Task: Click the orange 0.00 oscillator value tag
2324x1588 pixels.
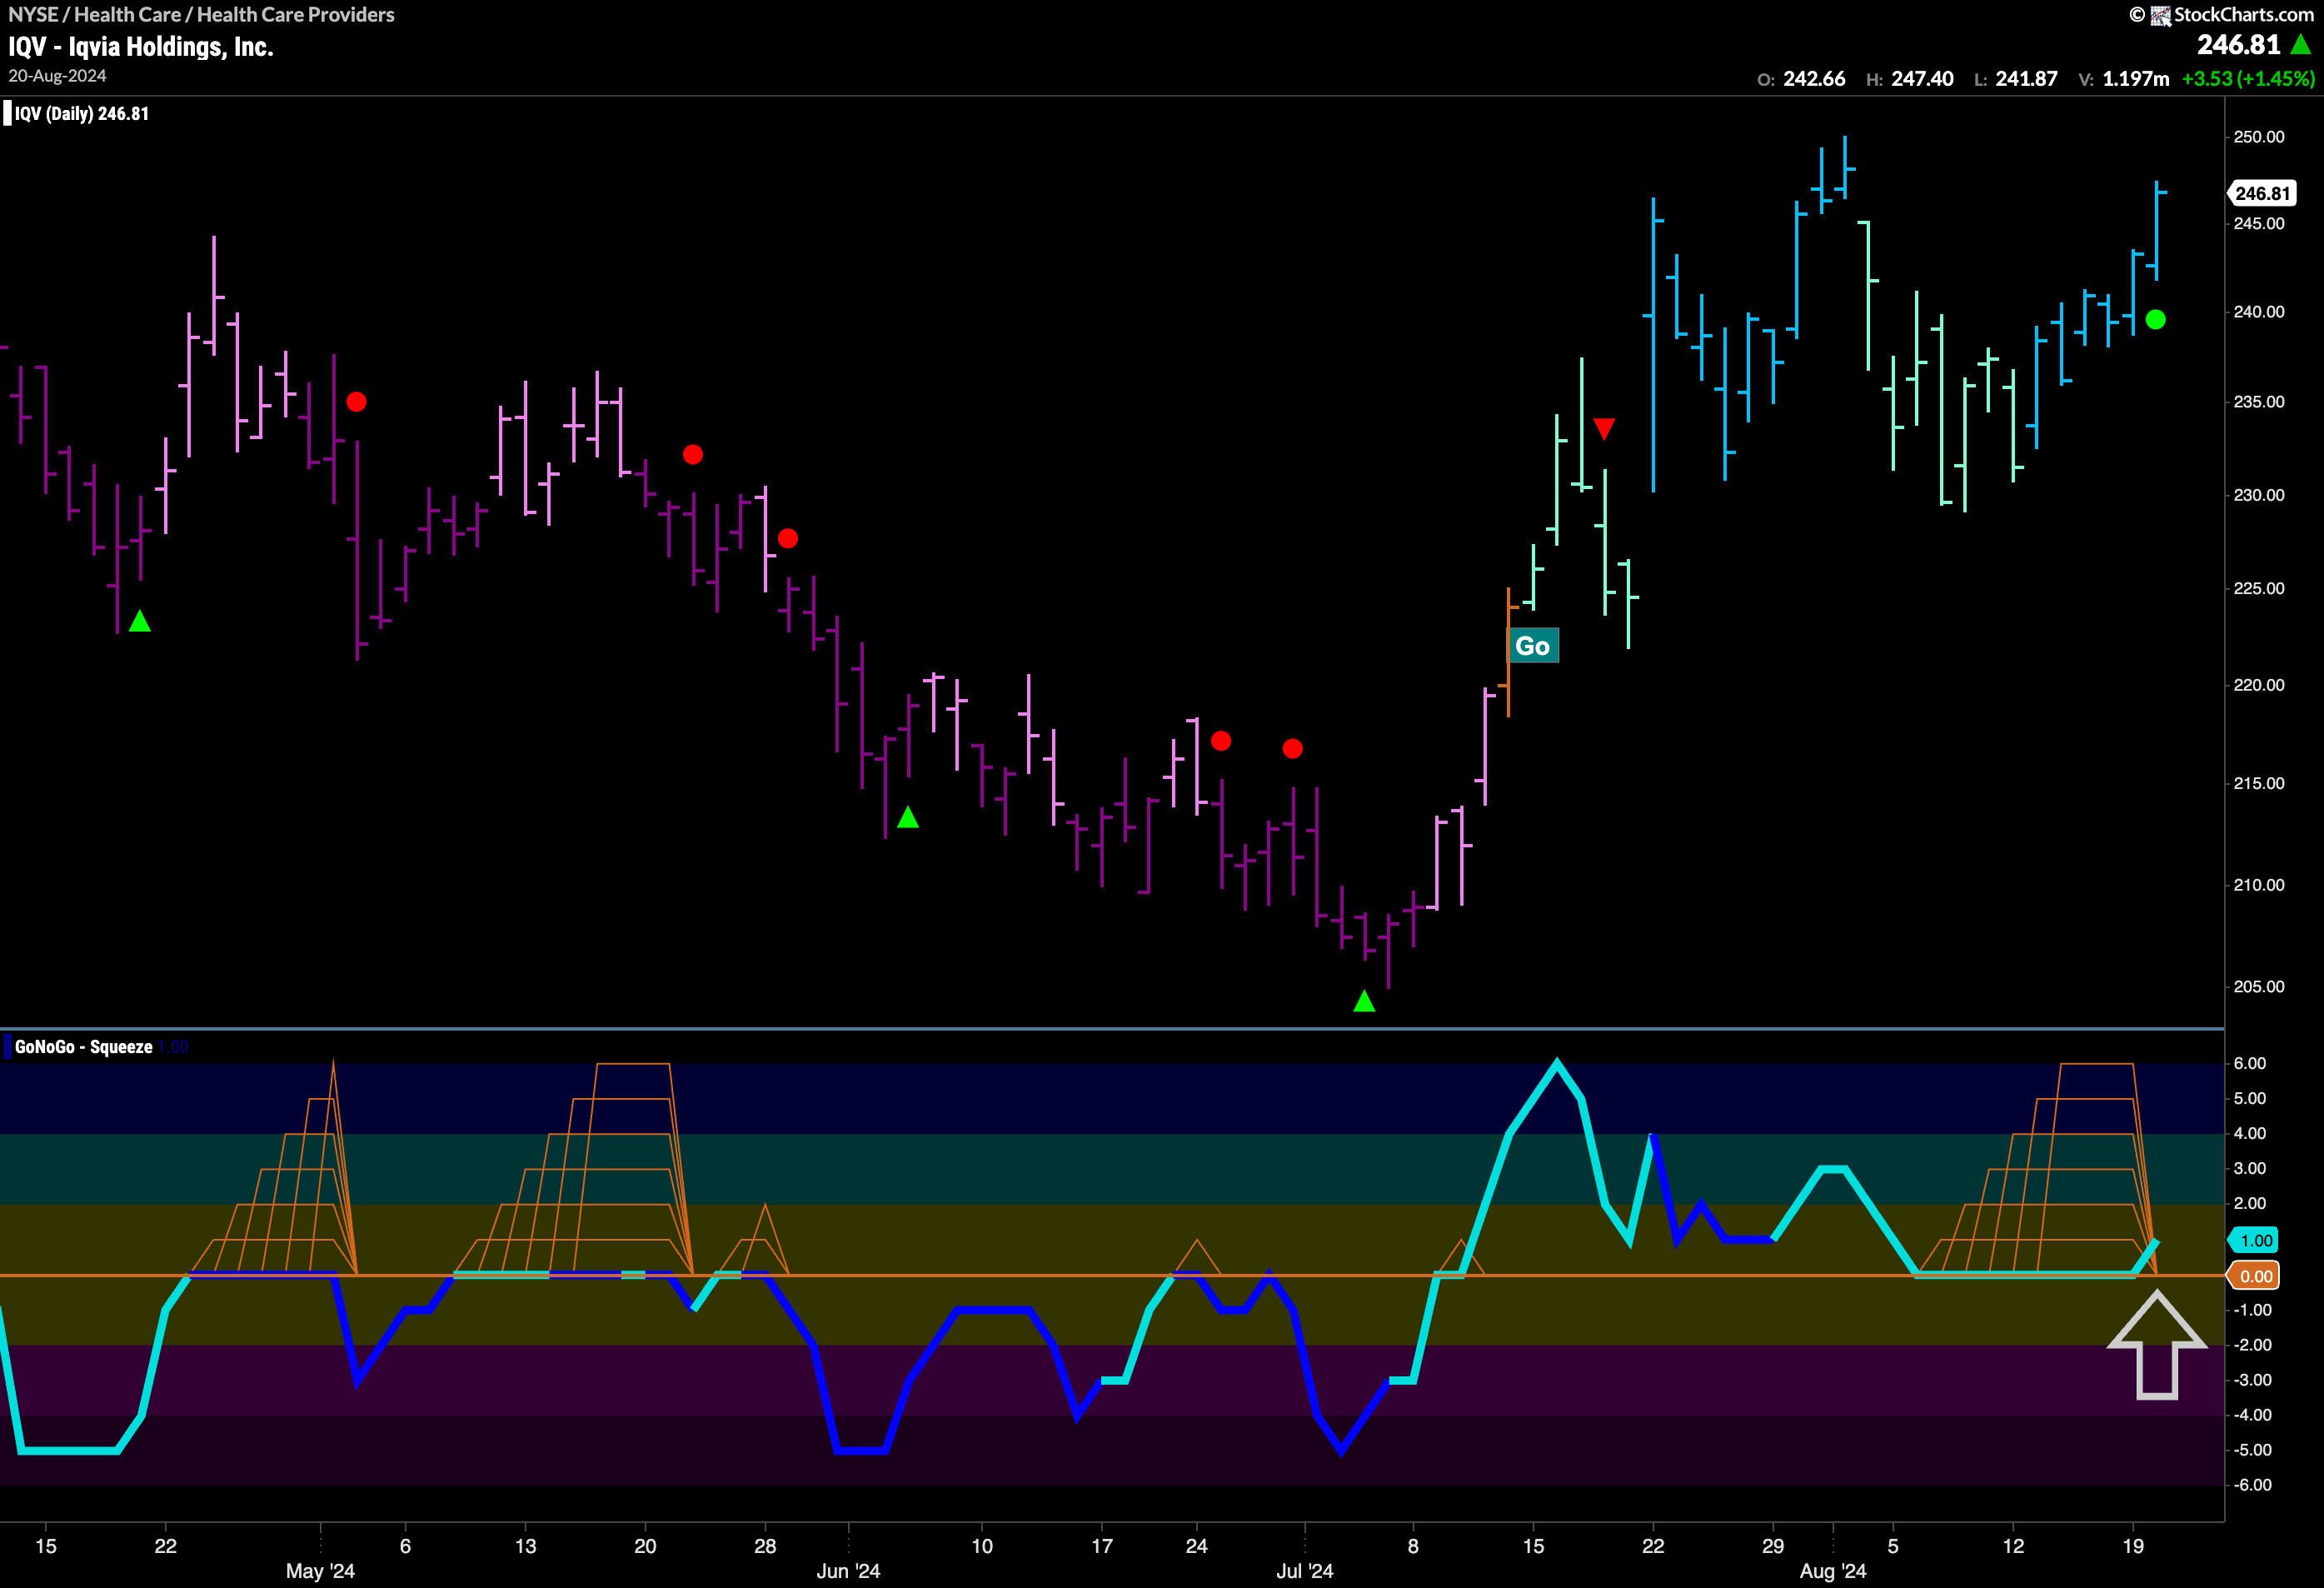Action: (2253, 1276)
